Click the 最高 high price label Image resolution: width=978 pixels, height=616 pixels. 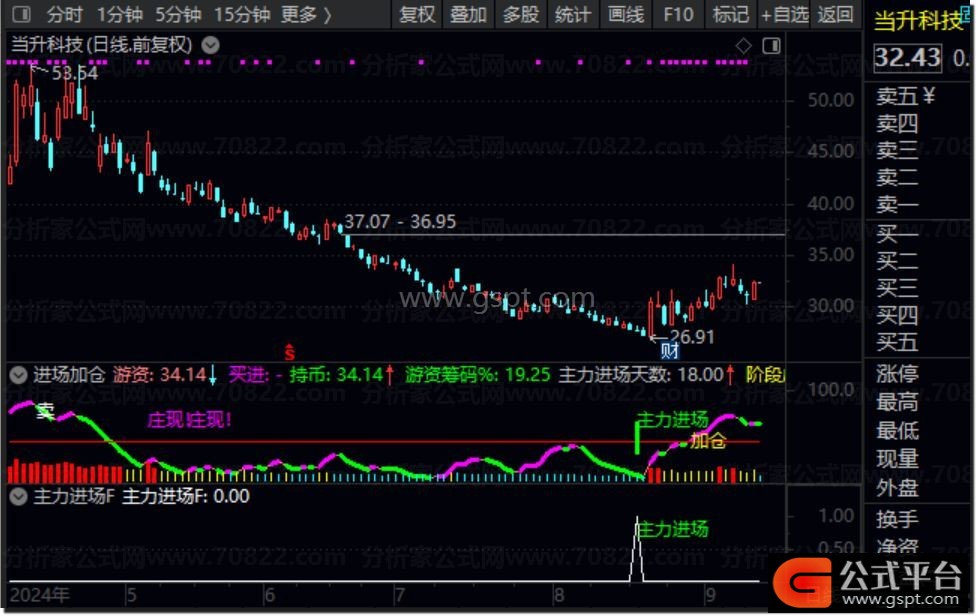tap(897, 402)
